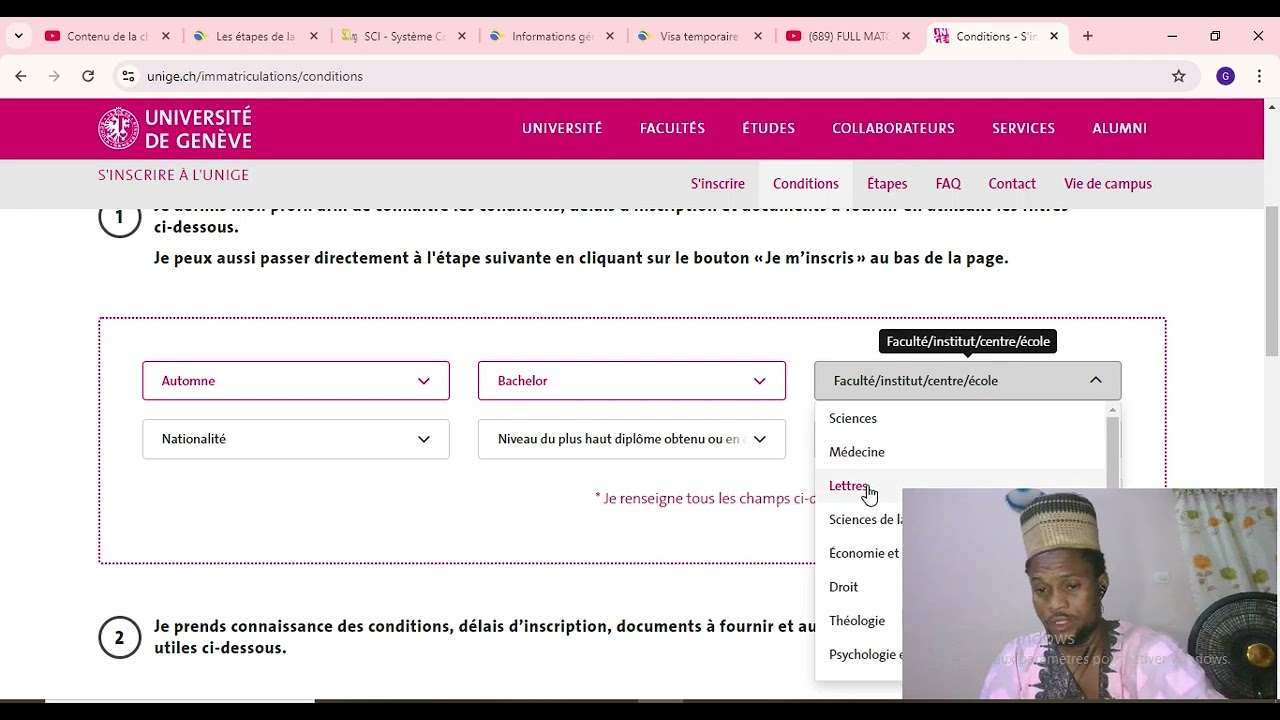Close the active 'Conditions' tab
Image resolution: width=1280 pixels, height=720 pixels.
(1054, 36)
